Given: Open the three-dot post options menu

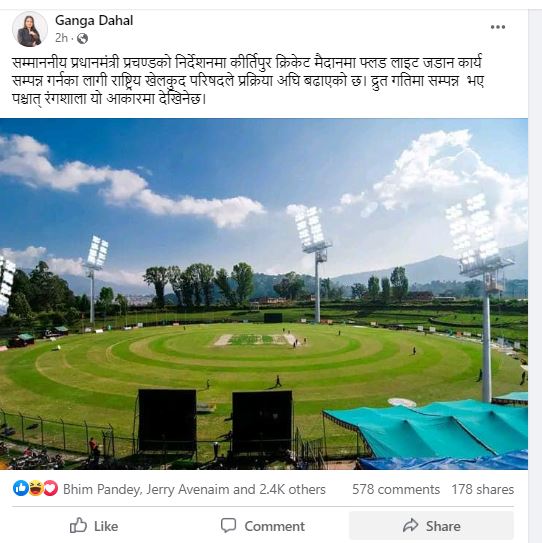Looking at the screenshot, I should click(x=498, y=27).
